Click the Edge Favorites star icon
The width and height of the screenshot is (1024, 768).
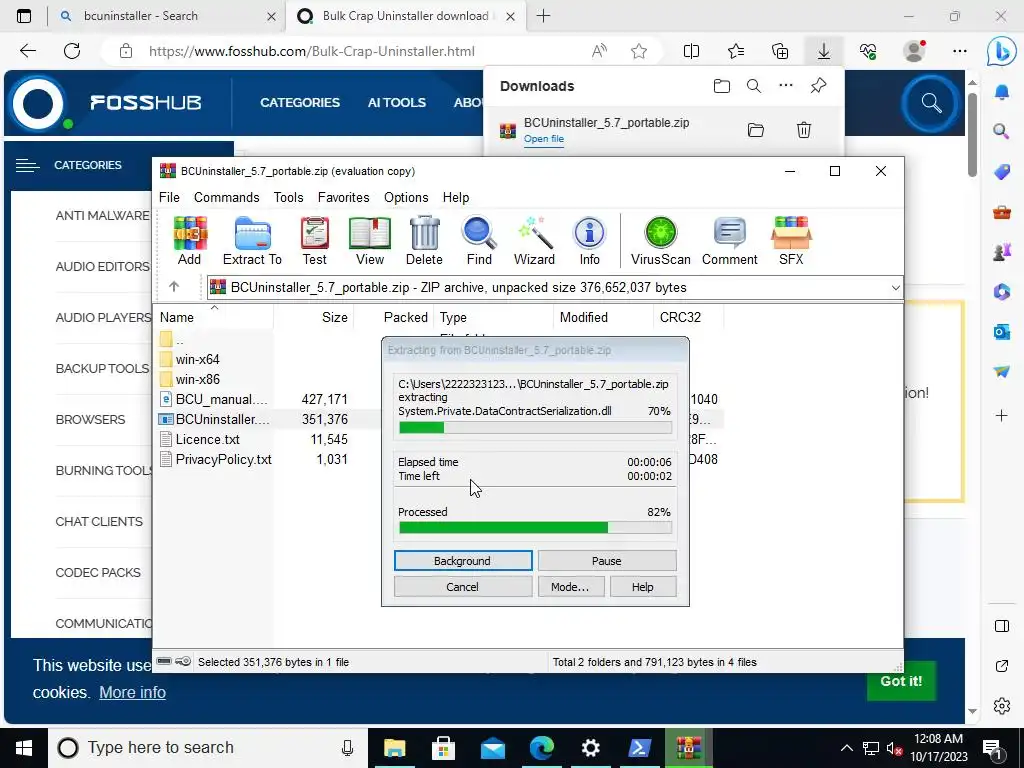click(736, 51)
